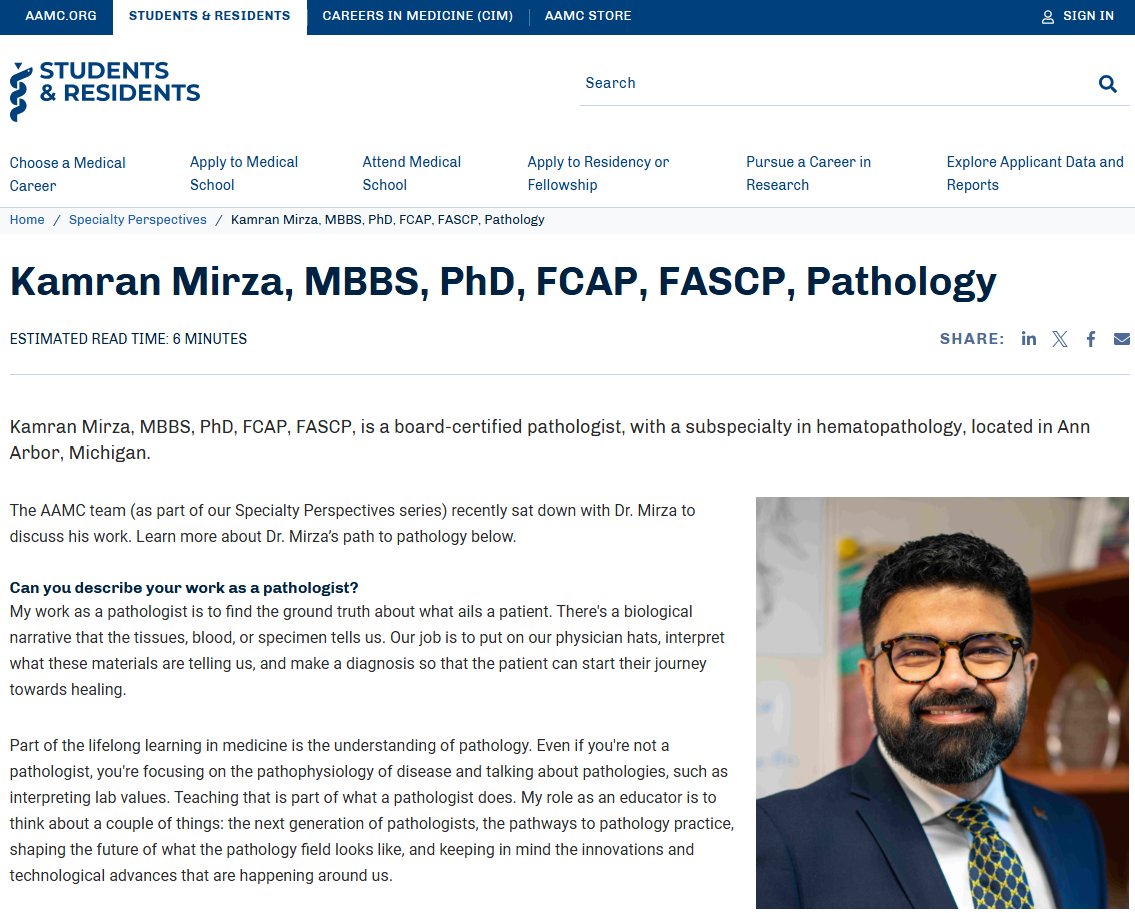The height and width of the screenshot is (913, 1135).
Task: Click inside the Search input field
Action: [x=800, y=83]
